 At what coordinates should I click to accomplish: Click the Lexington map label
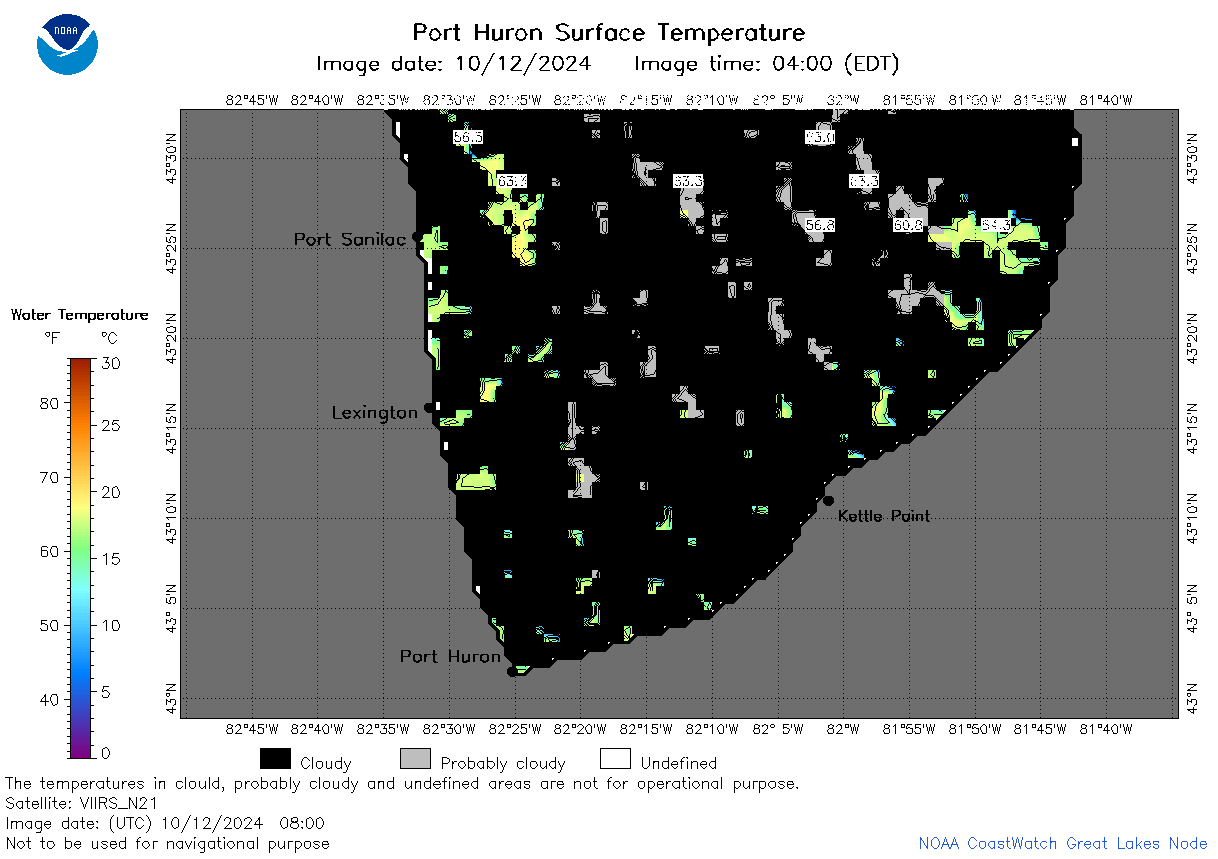click(x=375, y=413)
